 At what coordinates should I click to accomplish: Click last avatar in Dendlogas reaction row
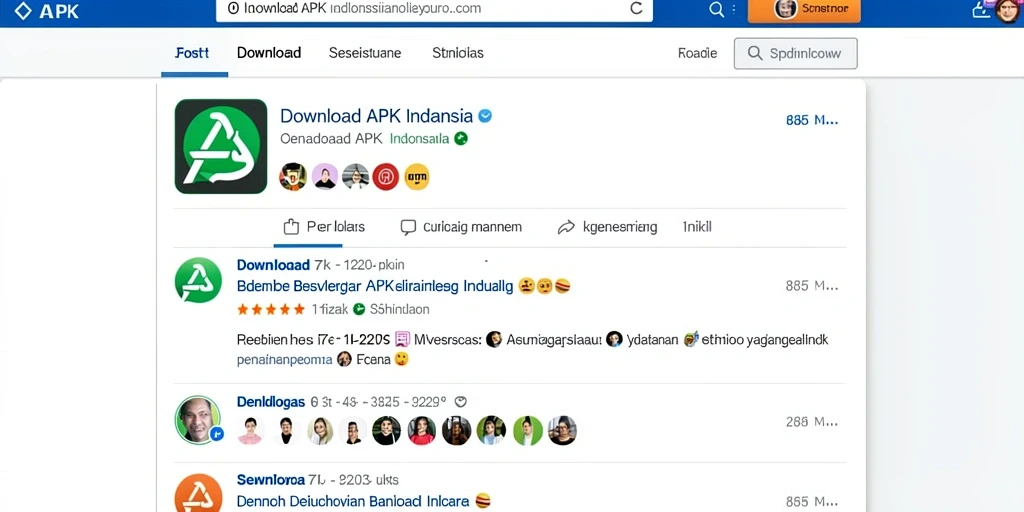tap(562, 431)
